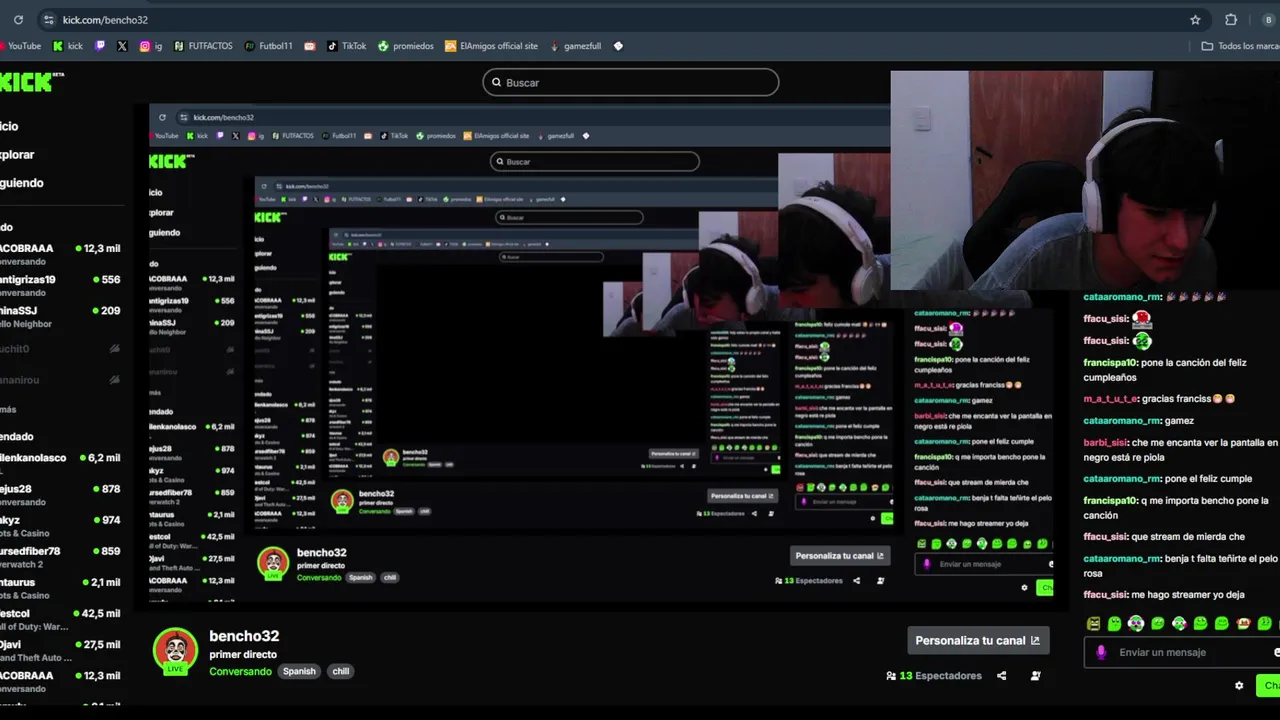Insert the first green Kick emote

1114,624
